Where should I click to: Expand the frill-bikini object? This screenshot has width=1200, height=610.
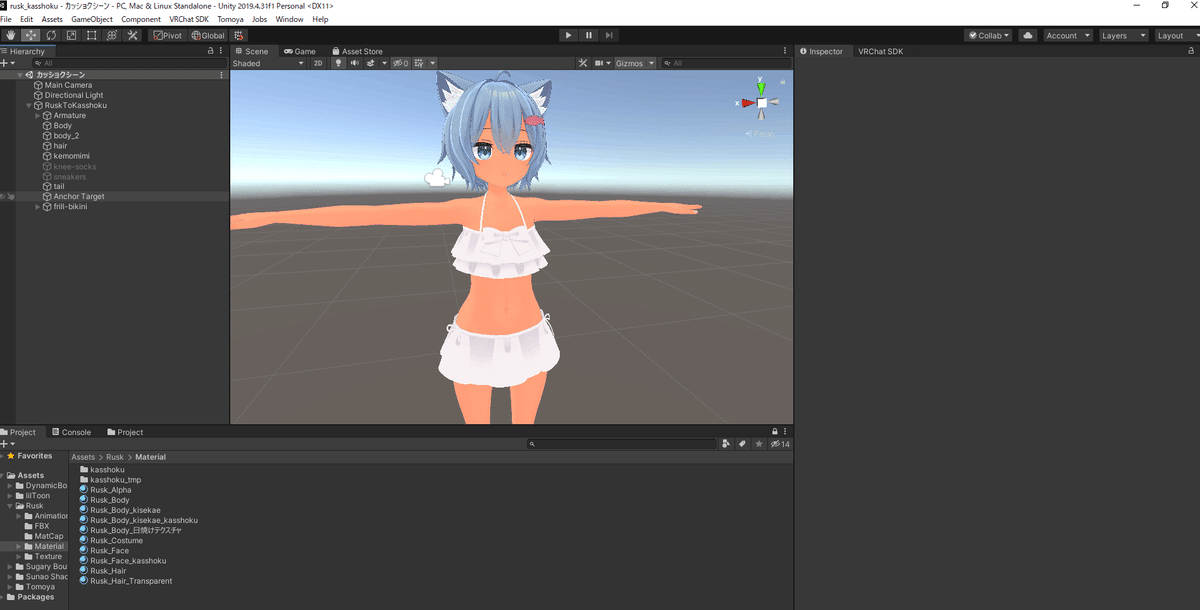point(38,207)
